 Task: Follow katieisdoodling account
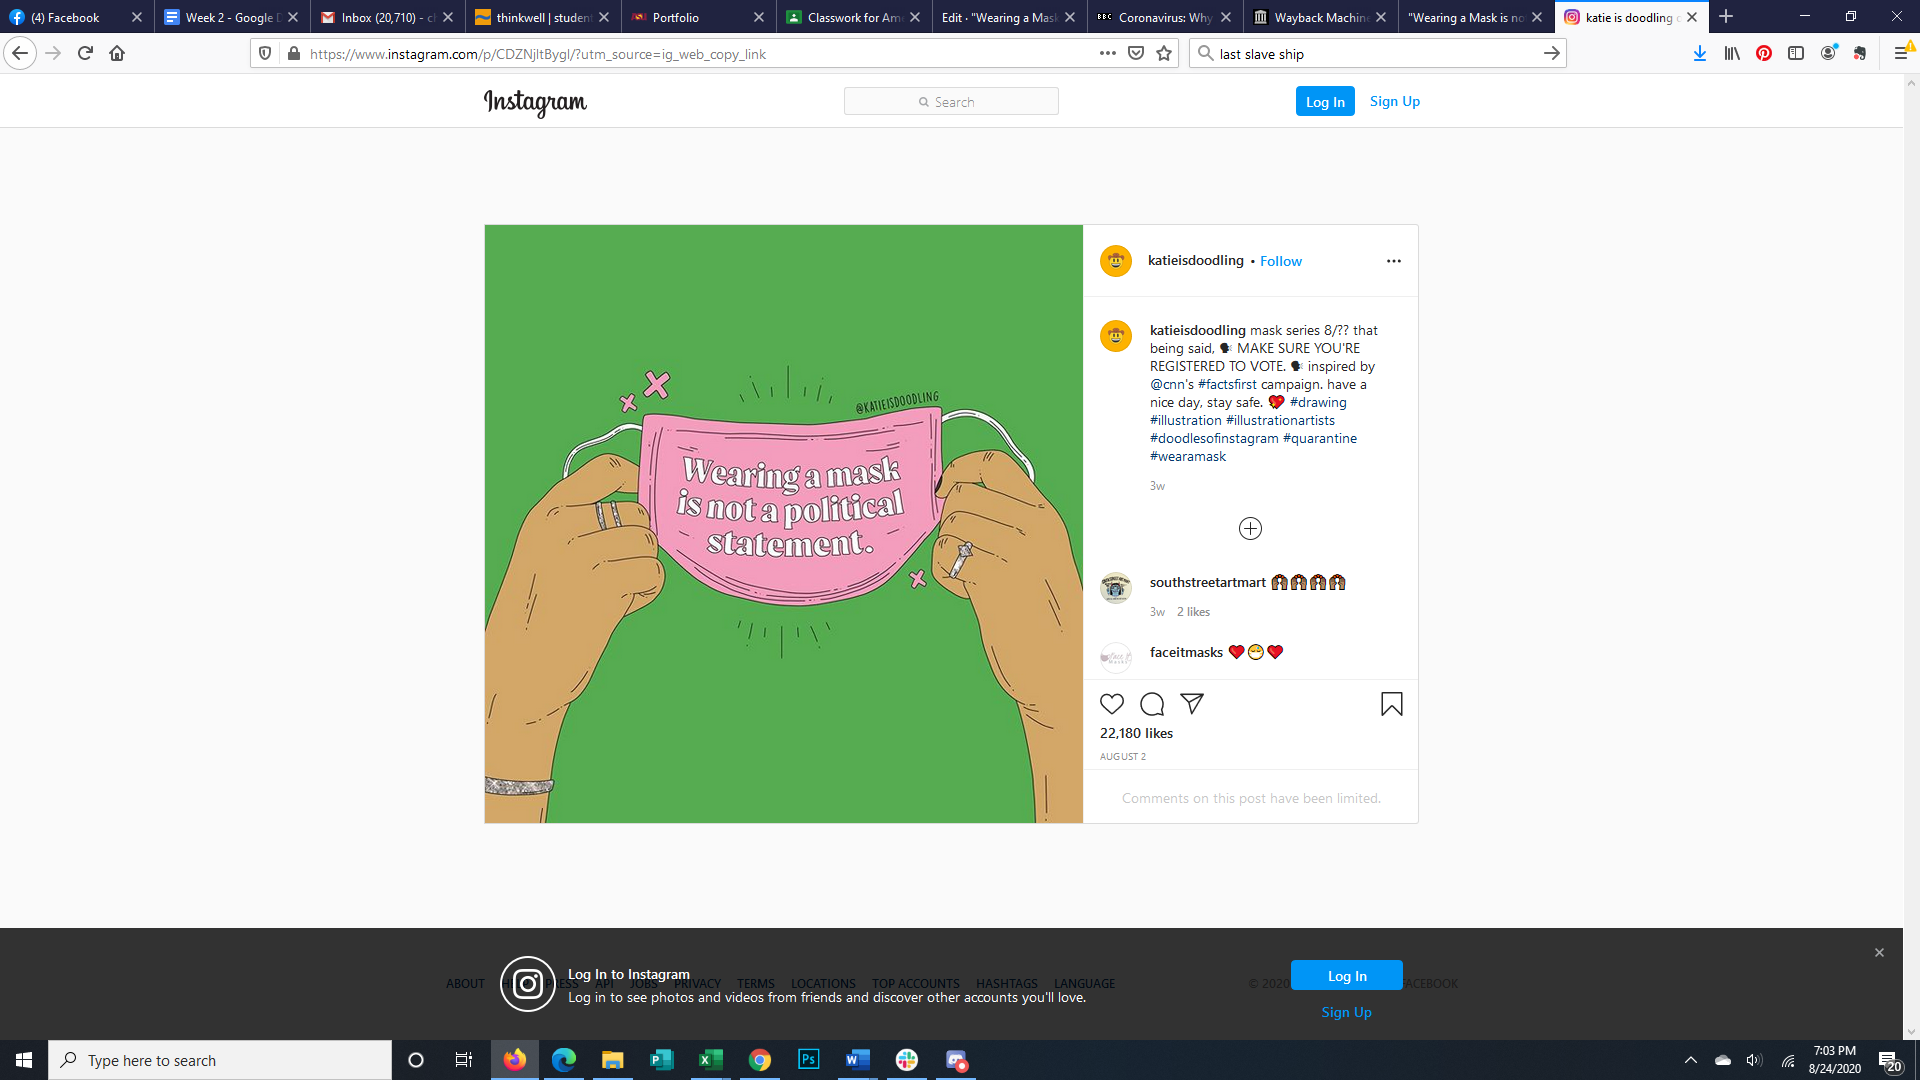point(1280,261)
